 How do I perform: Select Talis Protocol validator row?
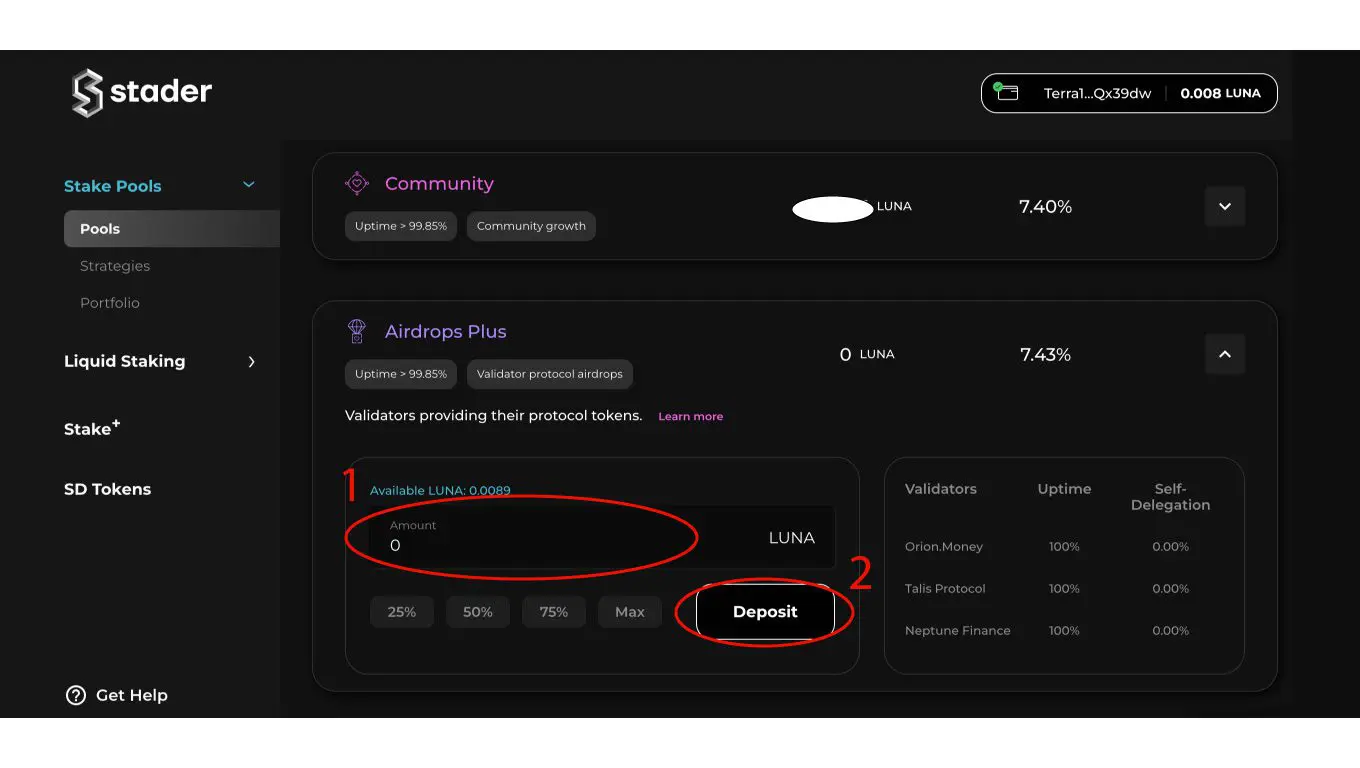pos(1064,589)
